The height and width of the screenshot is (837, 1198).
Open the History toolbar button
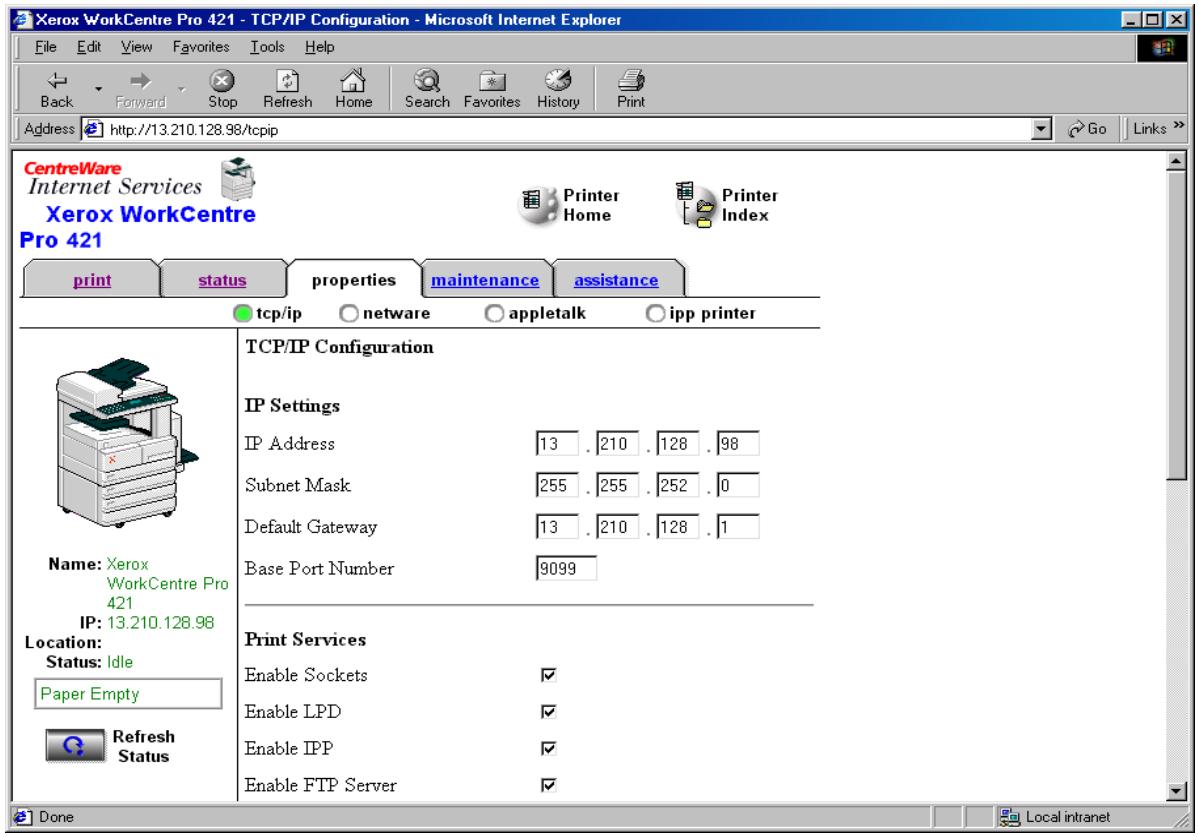[x=558, y=89]
